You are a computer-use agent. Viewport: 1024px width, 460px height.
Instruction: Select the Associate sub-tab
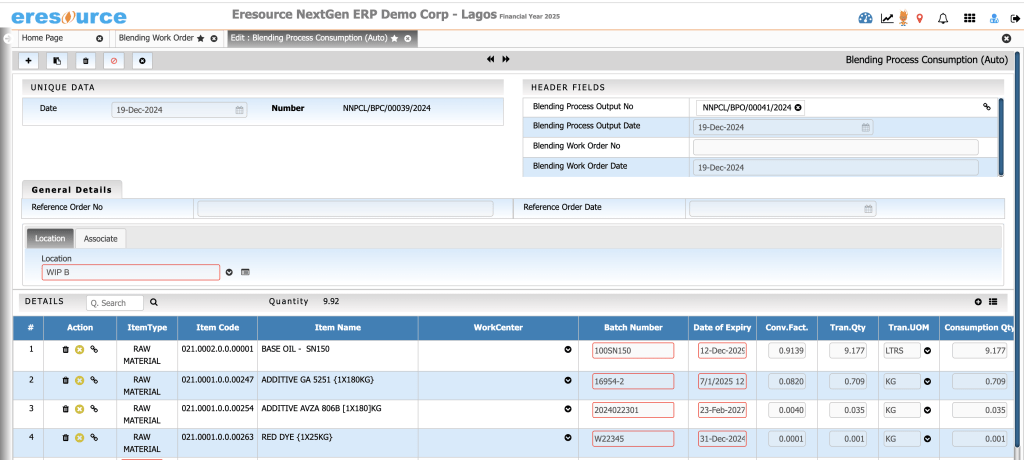(101, 238)
